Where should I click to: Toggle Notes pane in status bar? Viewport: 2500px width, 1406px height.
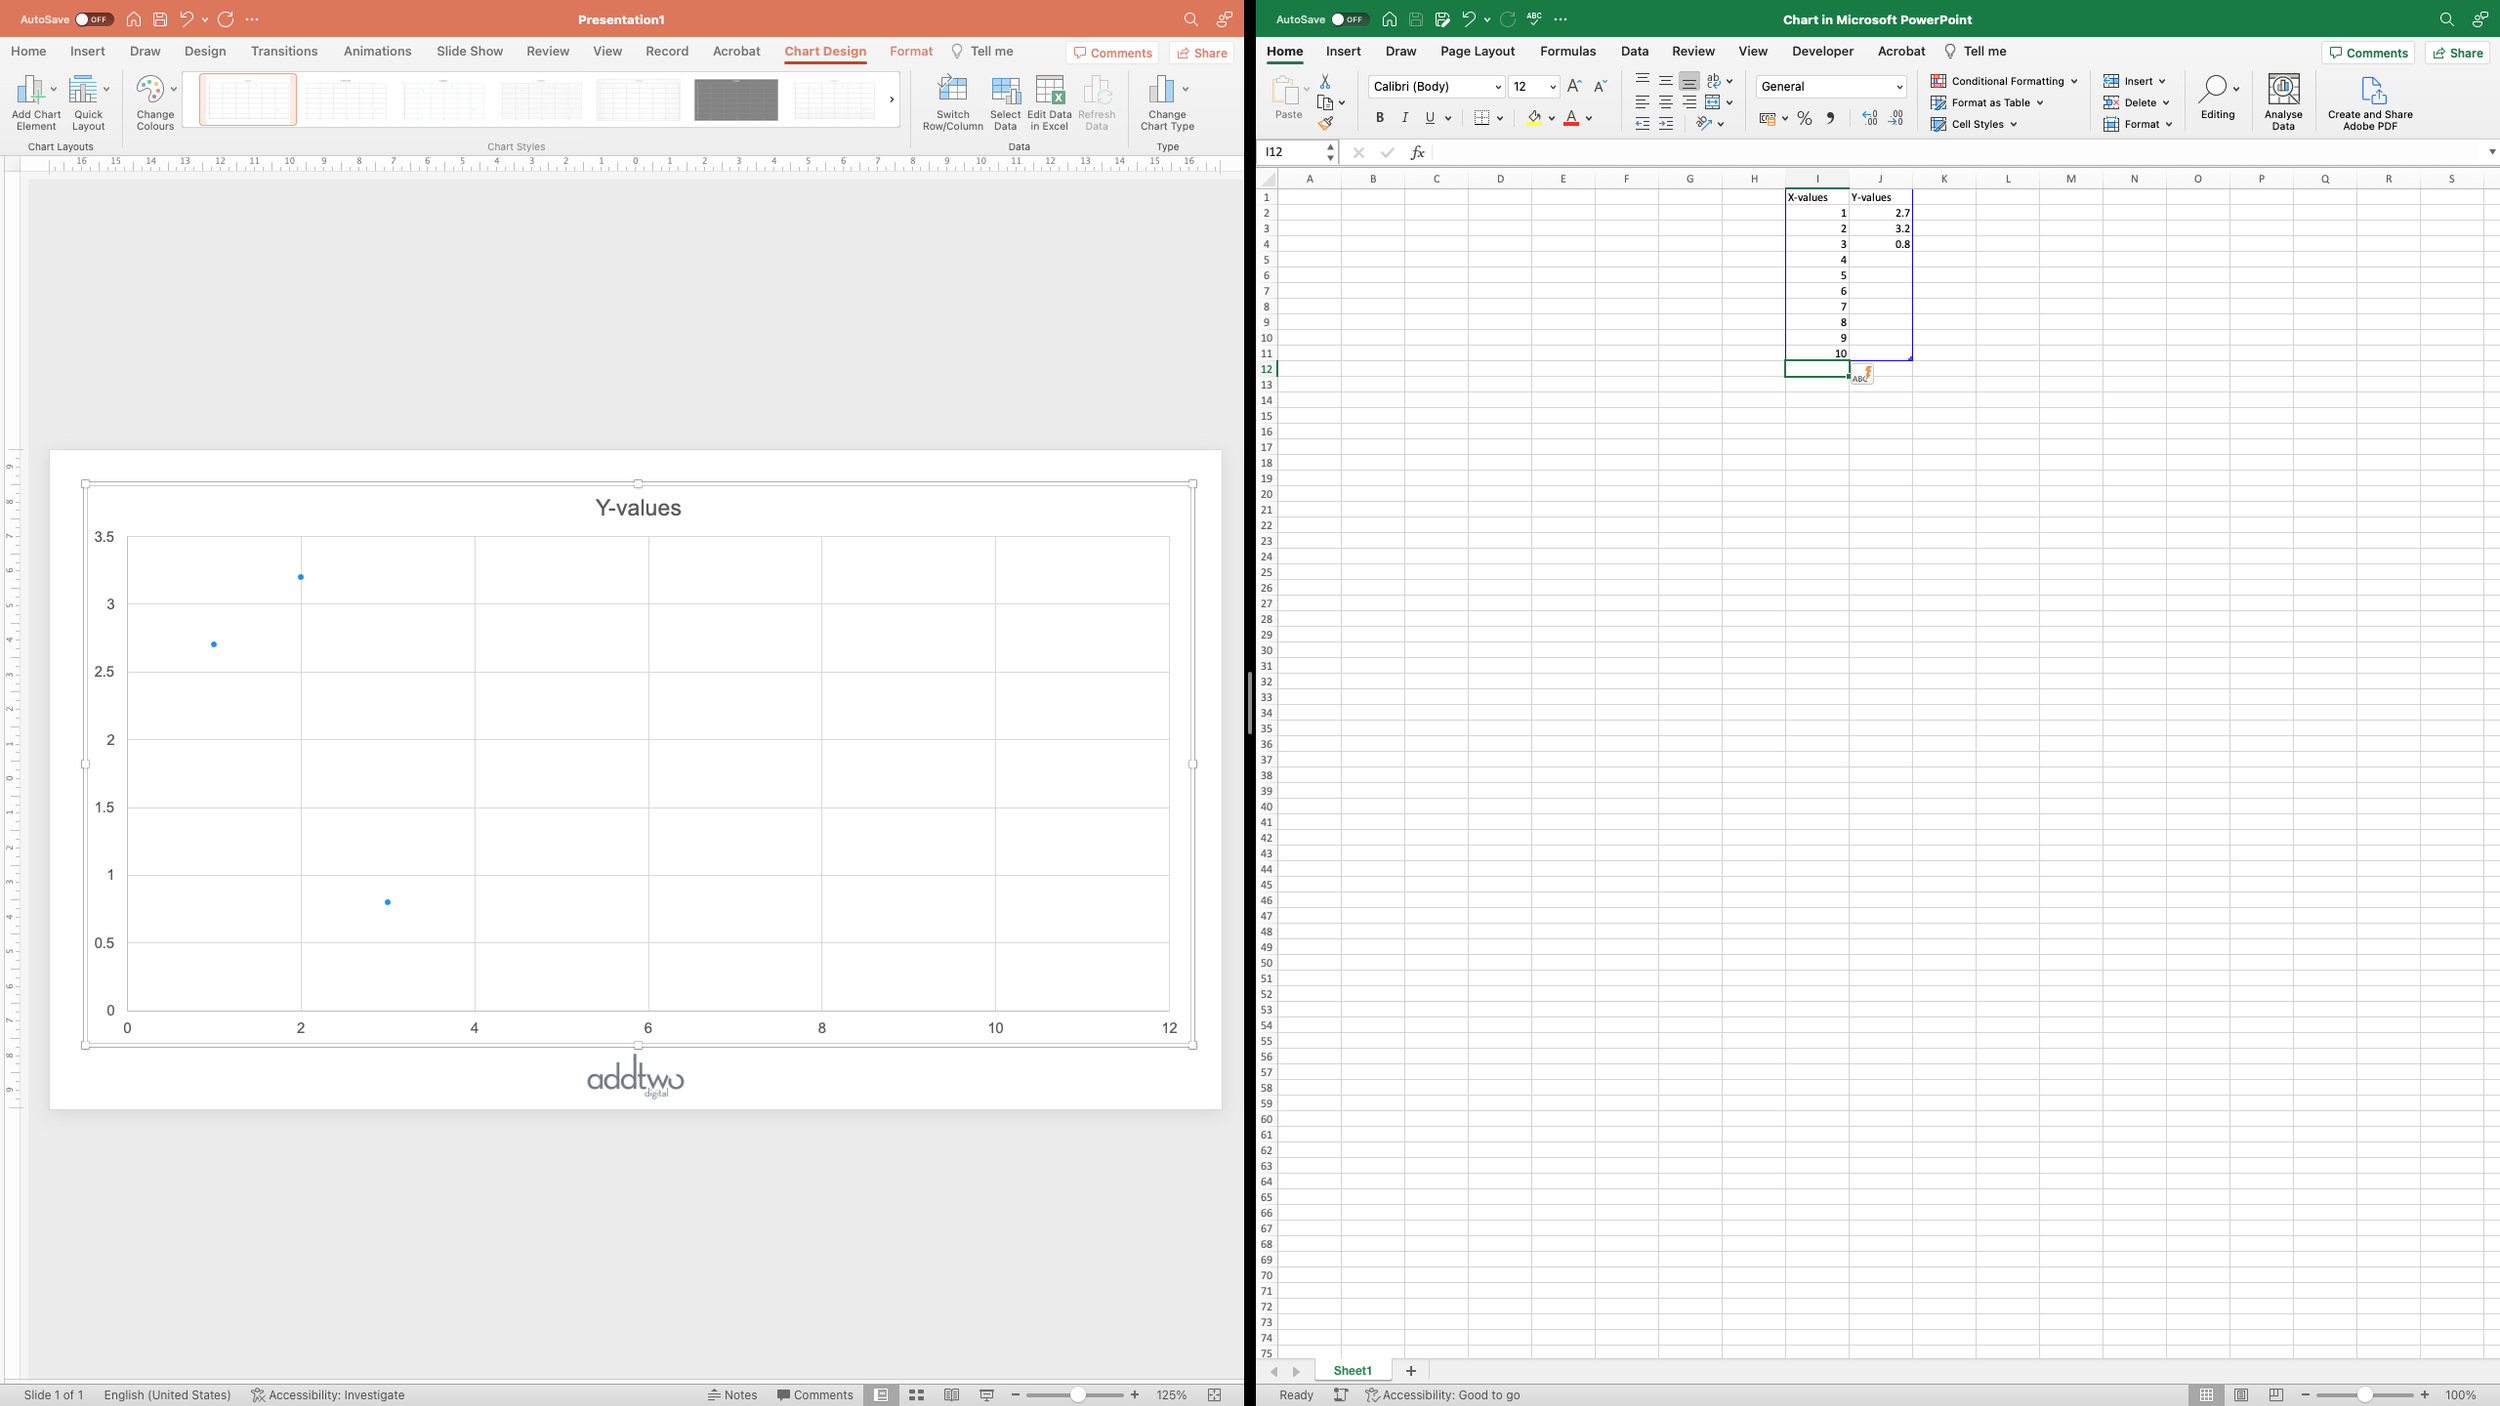click(732, 1395)
